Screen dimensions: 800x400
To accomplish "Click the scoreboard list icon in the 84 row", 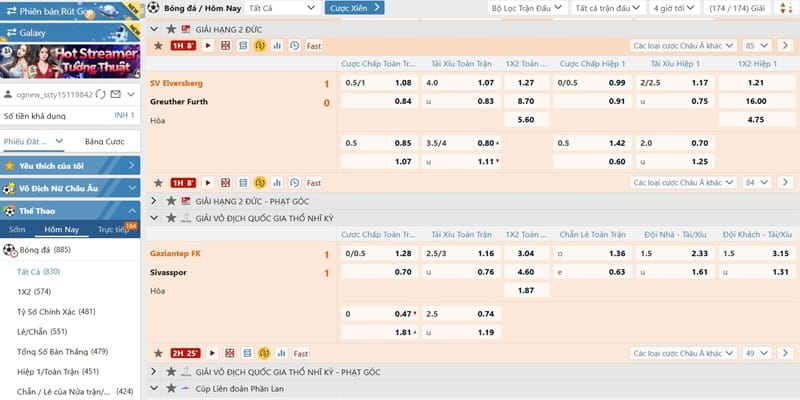I will tap(243, 183).
